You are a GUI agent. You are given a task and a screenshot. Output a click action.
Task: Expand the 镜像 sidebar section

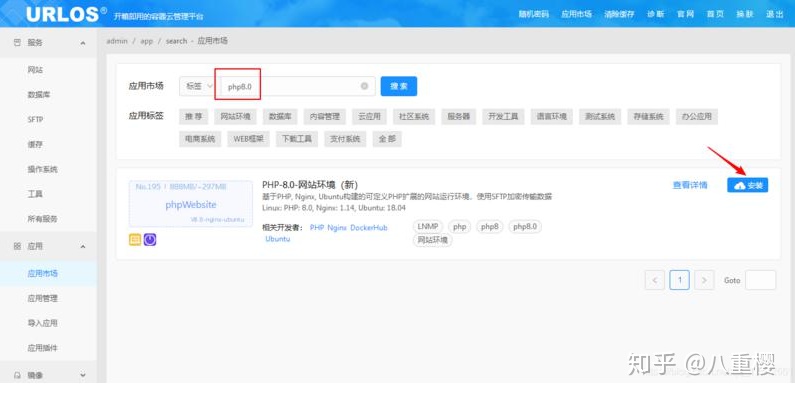83,376
